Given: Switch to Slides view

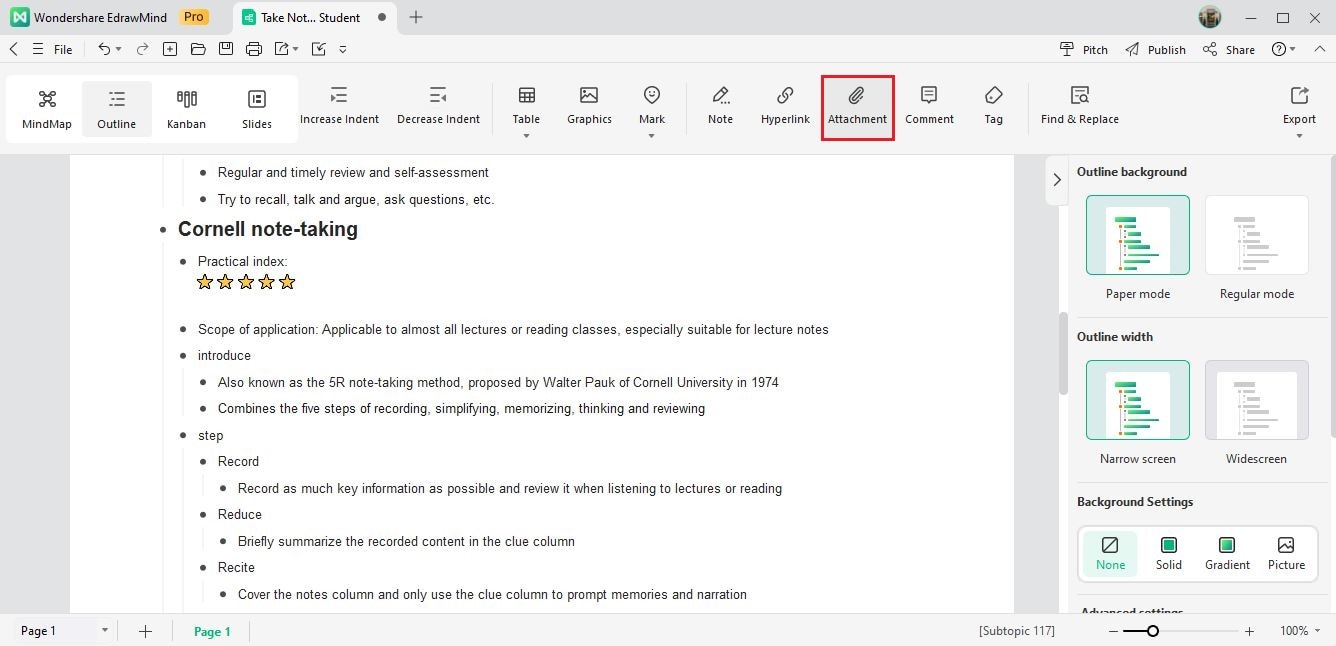Looking at the screenshot, I should pos(257,108).
